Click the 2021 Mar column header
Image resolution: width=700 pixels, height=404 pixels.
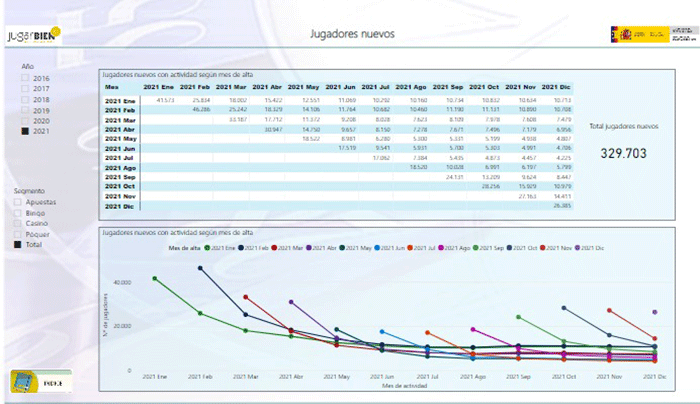point(231,87)
